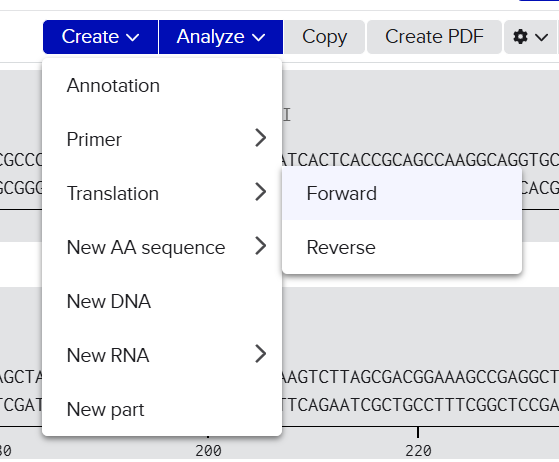This screenshot has height=462, width=559.
Task: Click the 220 position ruler label
Action: [418, 451]
